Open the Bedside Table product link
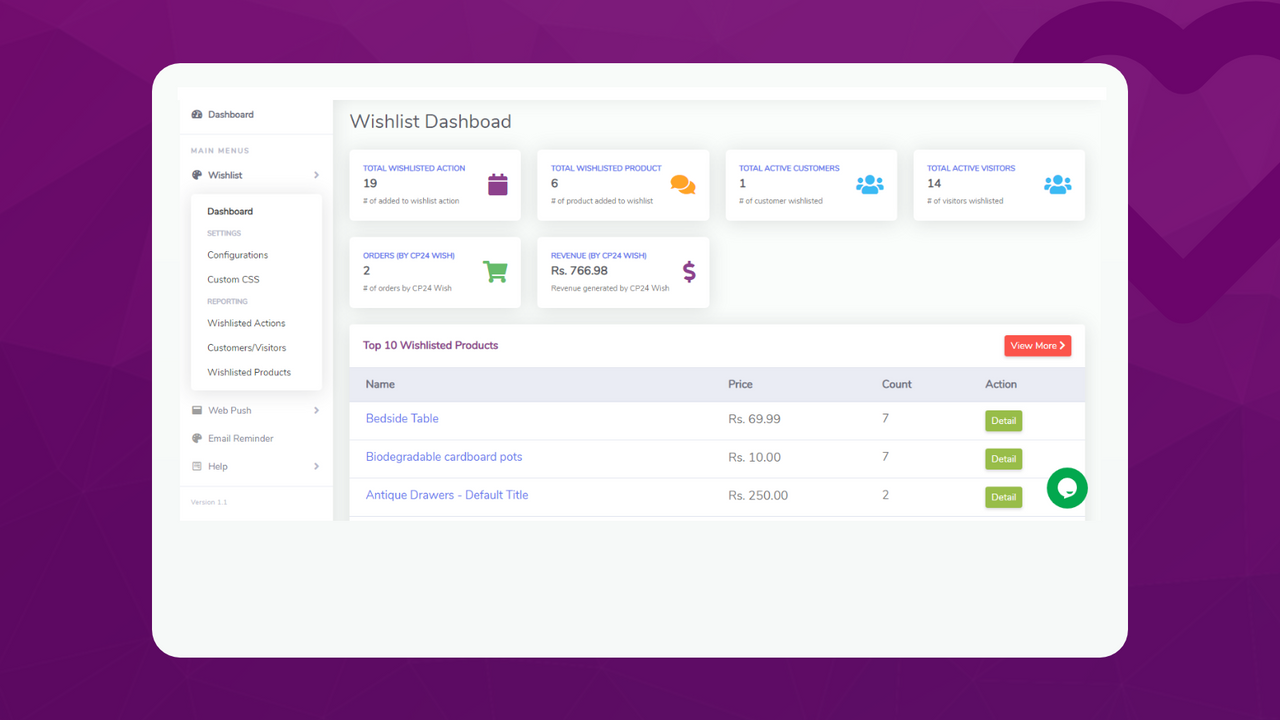Image resolution: width=1280 pixels, height=720 pixels. point(402,419)
